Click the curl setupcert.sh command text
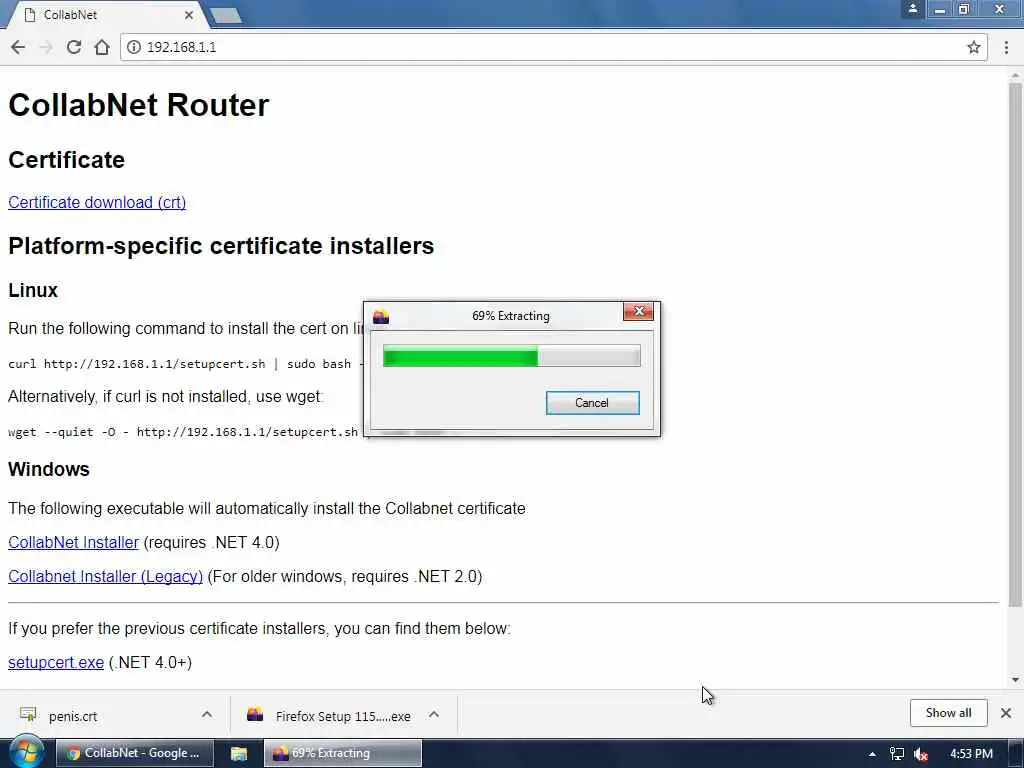 [185, 364]
